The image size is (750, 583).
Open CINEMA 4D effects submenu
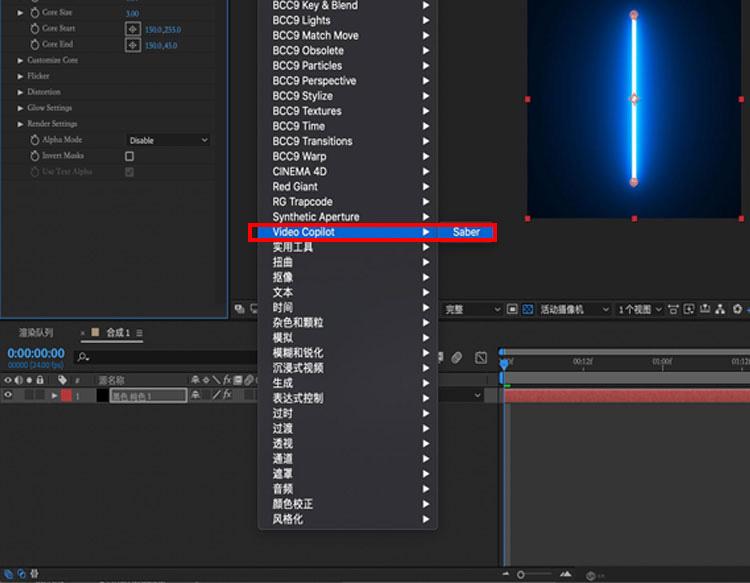click(x=348, y=171)
